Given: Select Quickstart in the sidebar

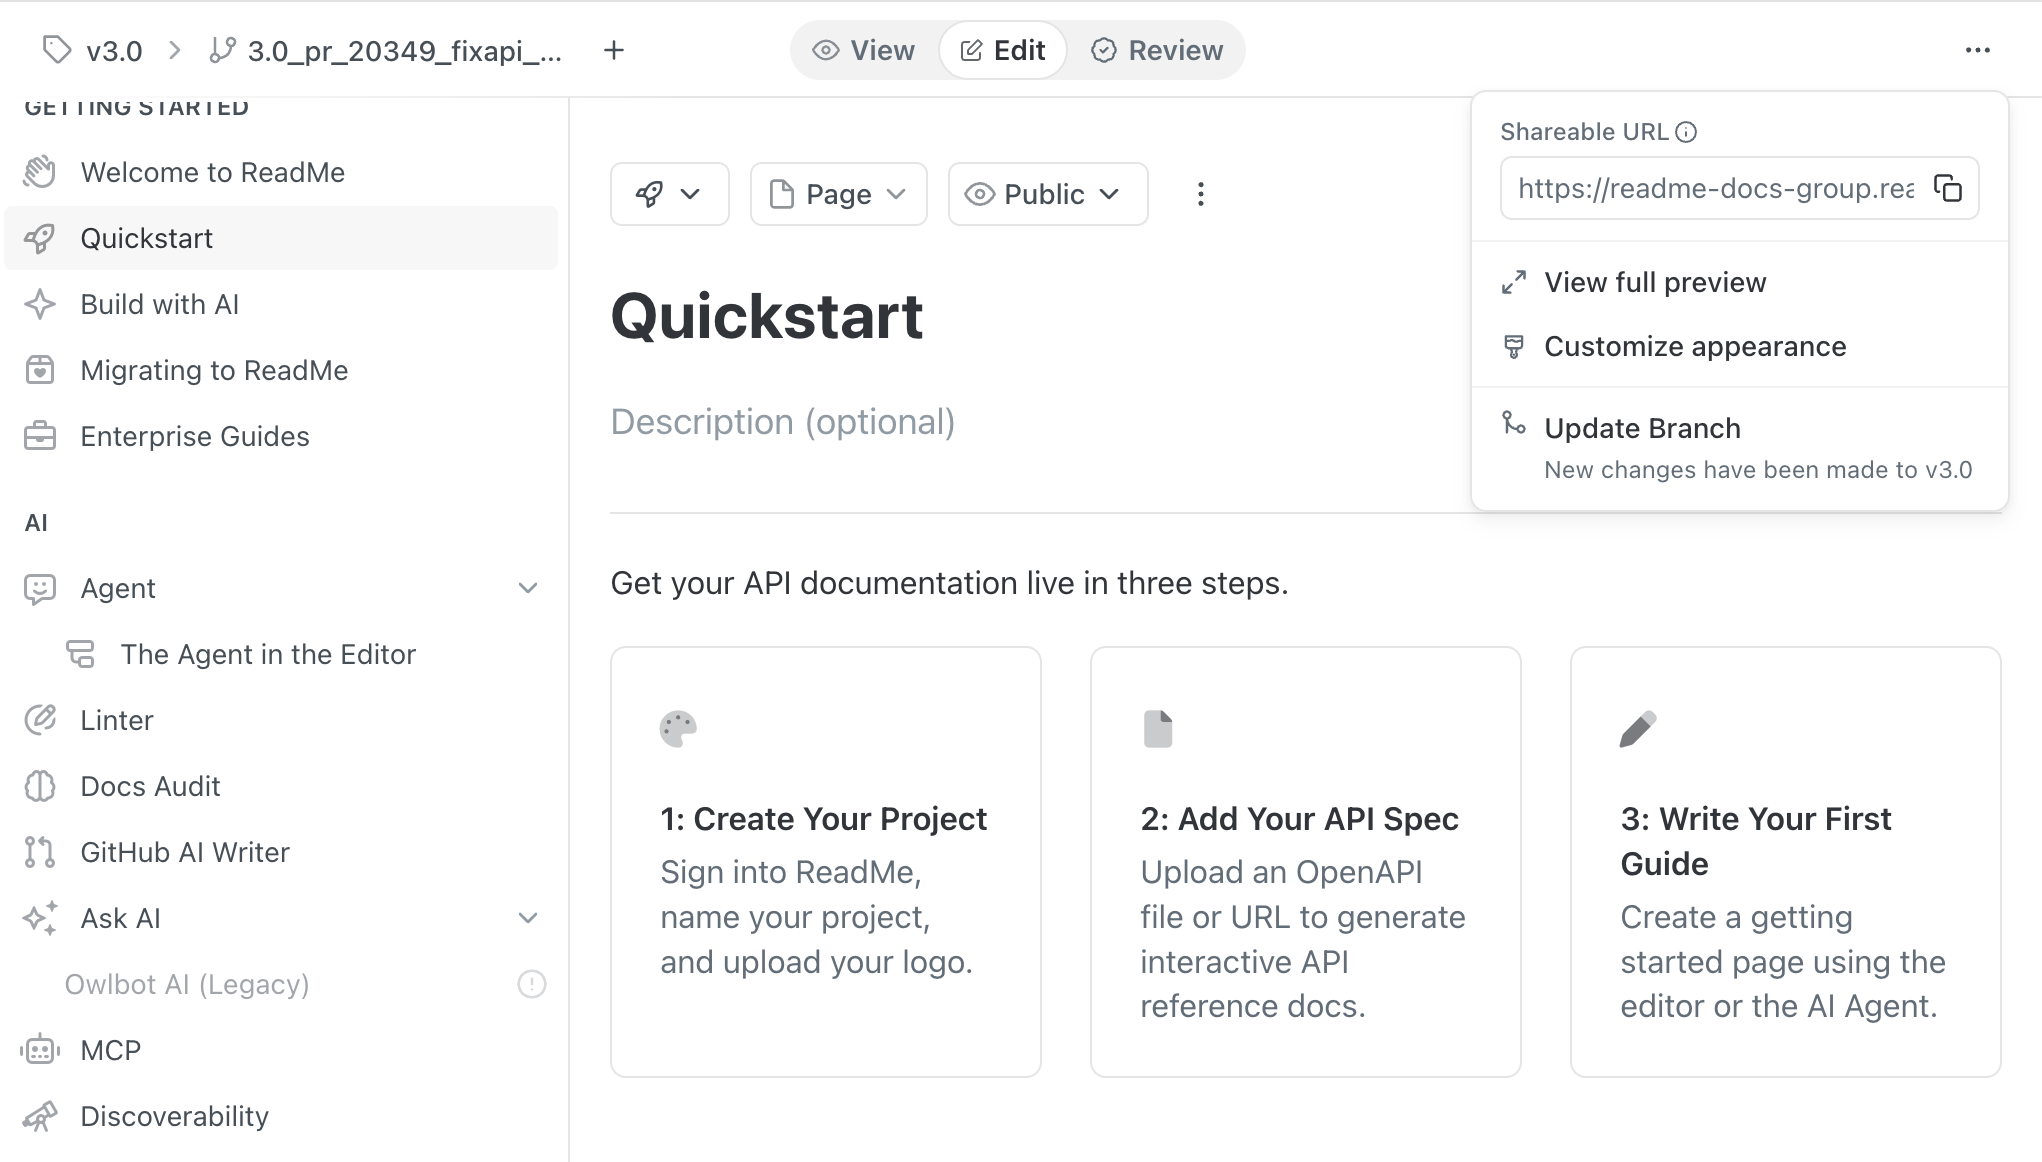Looking at the screenshot, I should 281,238.
